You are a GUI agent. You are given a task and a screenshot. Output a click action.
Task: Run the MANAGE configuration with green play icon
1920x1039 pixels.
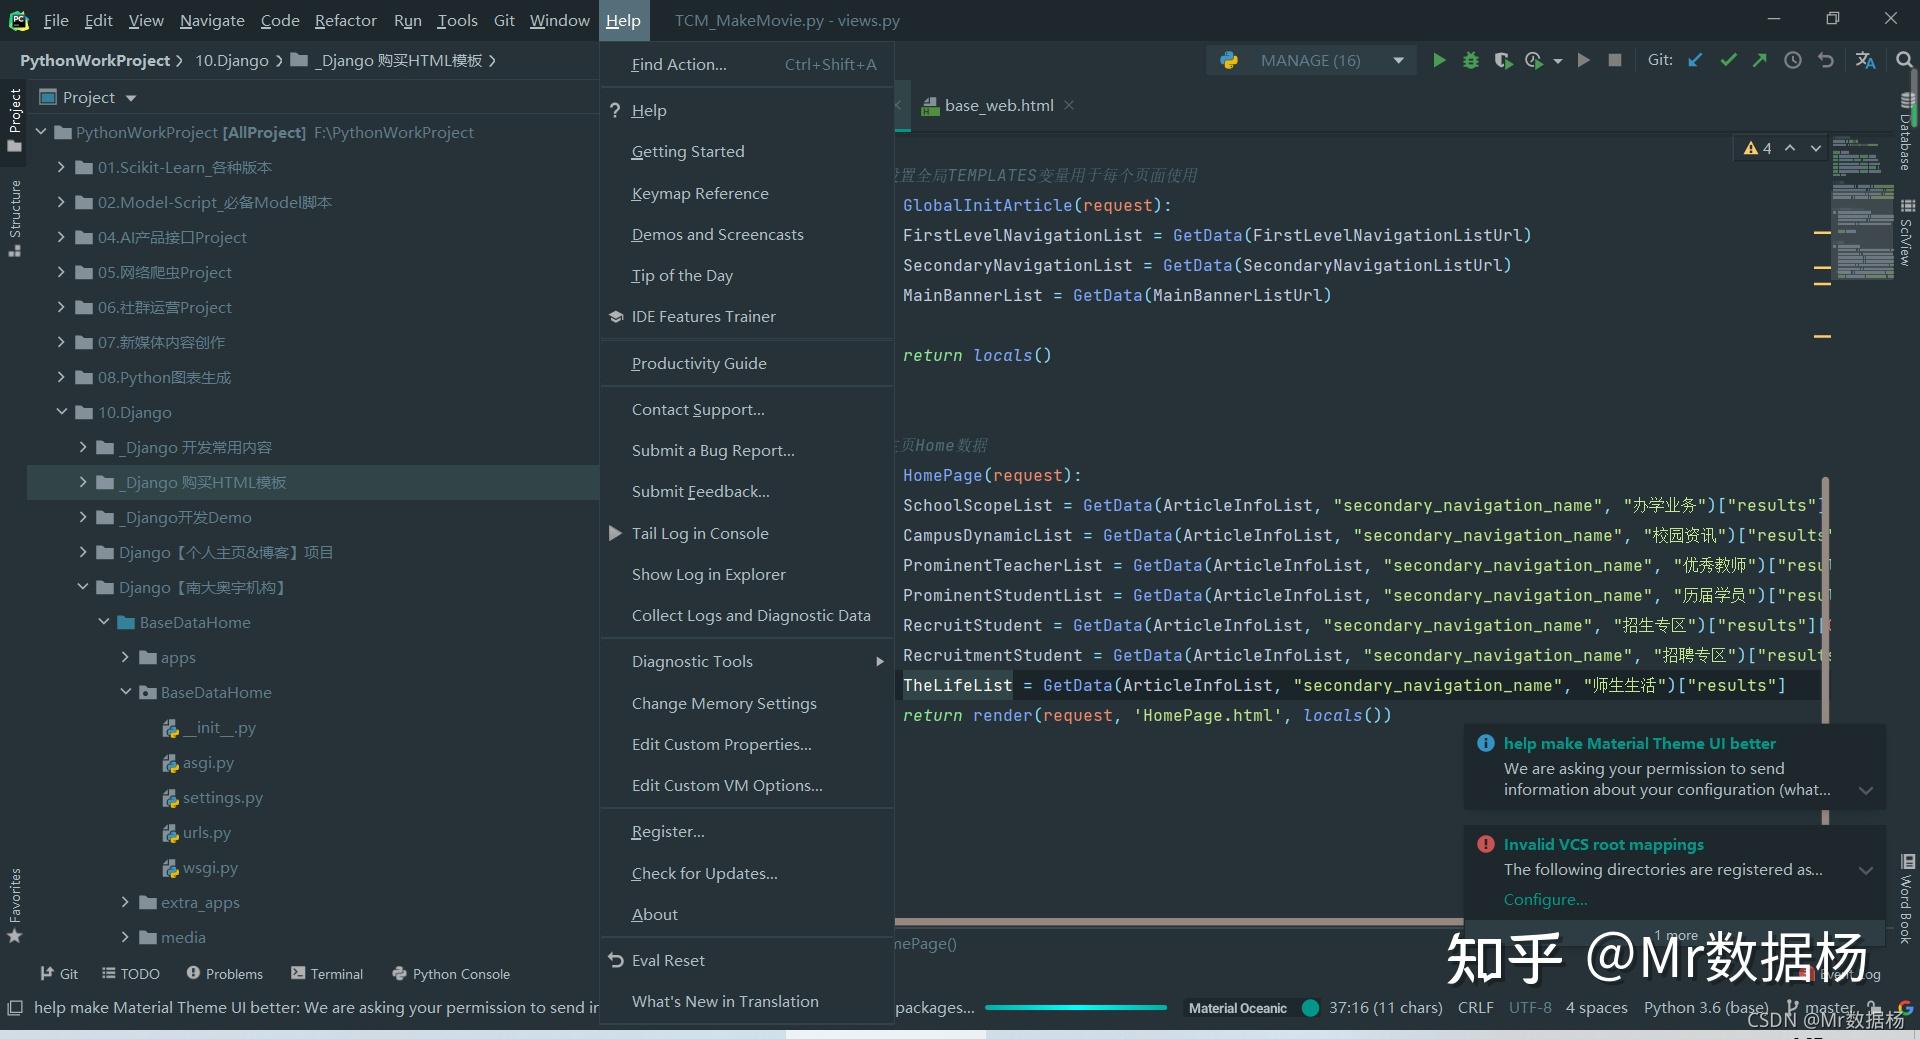pos(1439,61)
